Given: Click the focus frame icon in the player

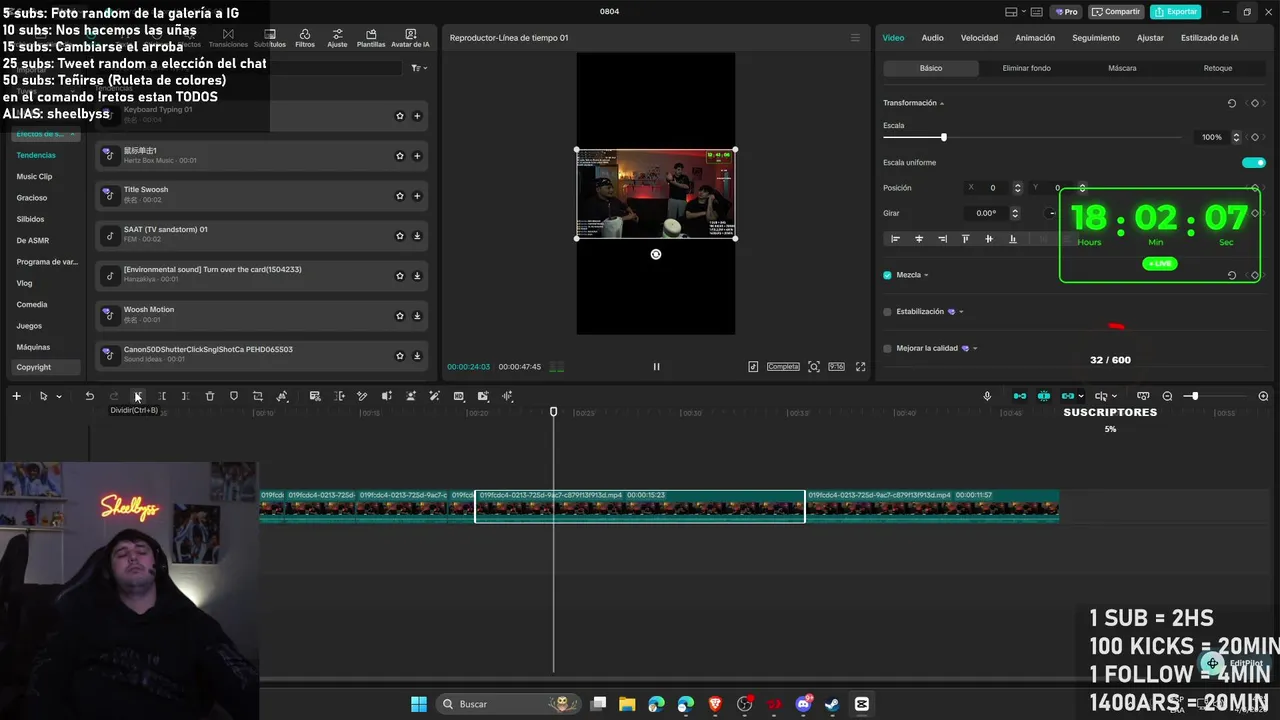Looking at the screenshot, I should (x=814, y=367).
